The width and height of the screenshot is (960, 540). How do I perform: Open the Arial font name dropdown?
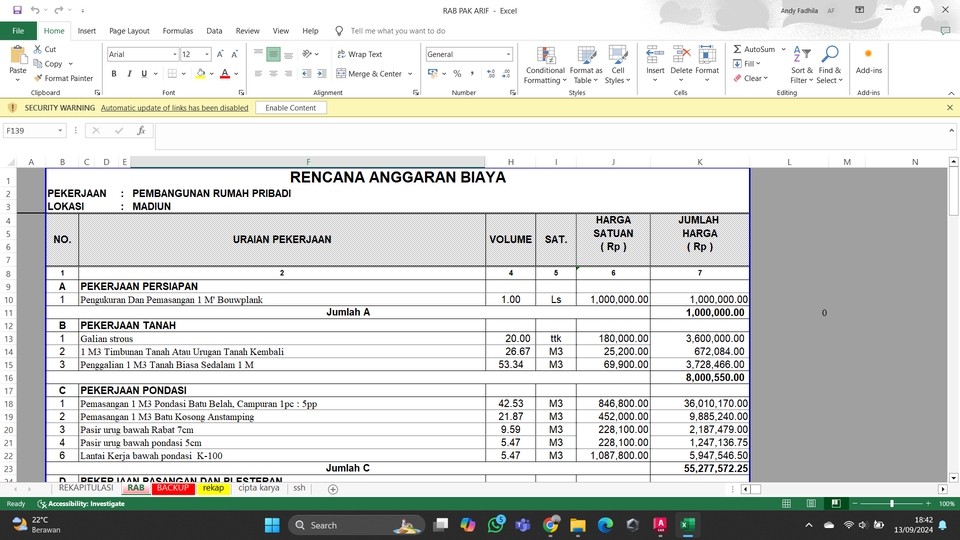[174, 54]
